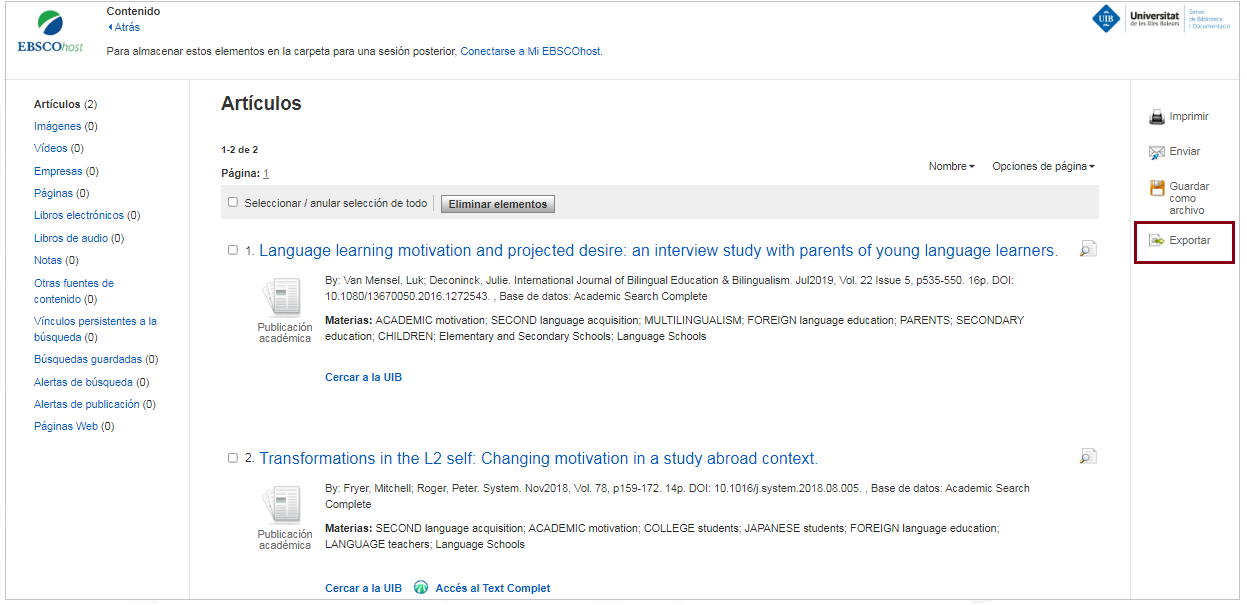1247x605 pixels.
Task: Open Vínculos persistentes a la búsqueda
Action: coord(95,329)
